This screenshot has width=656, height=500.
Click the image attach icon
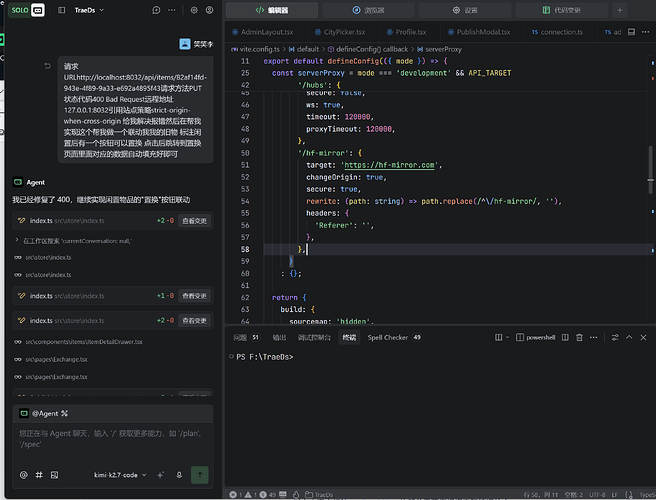click(x=54, y=475)
